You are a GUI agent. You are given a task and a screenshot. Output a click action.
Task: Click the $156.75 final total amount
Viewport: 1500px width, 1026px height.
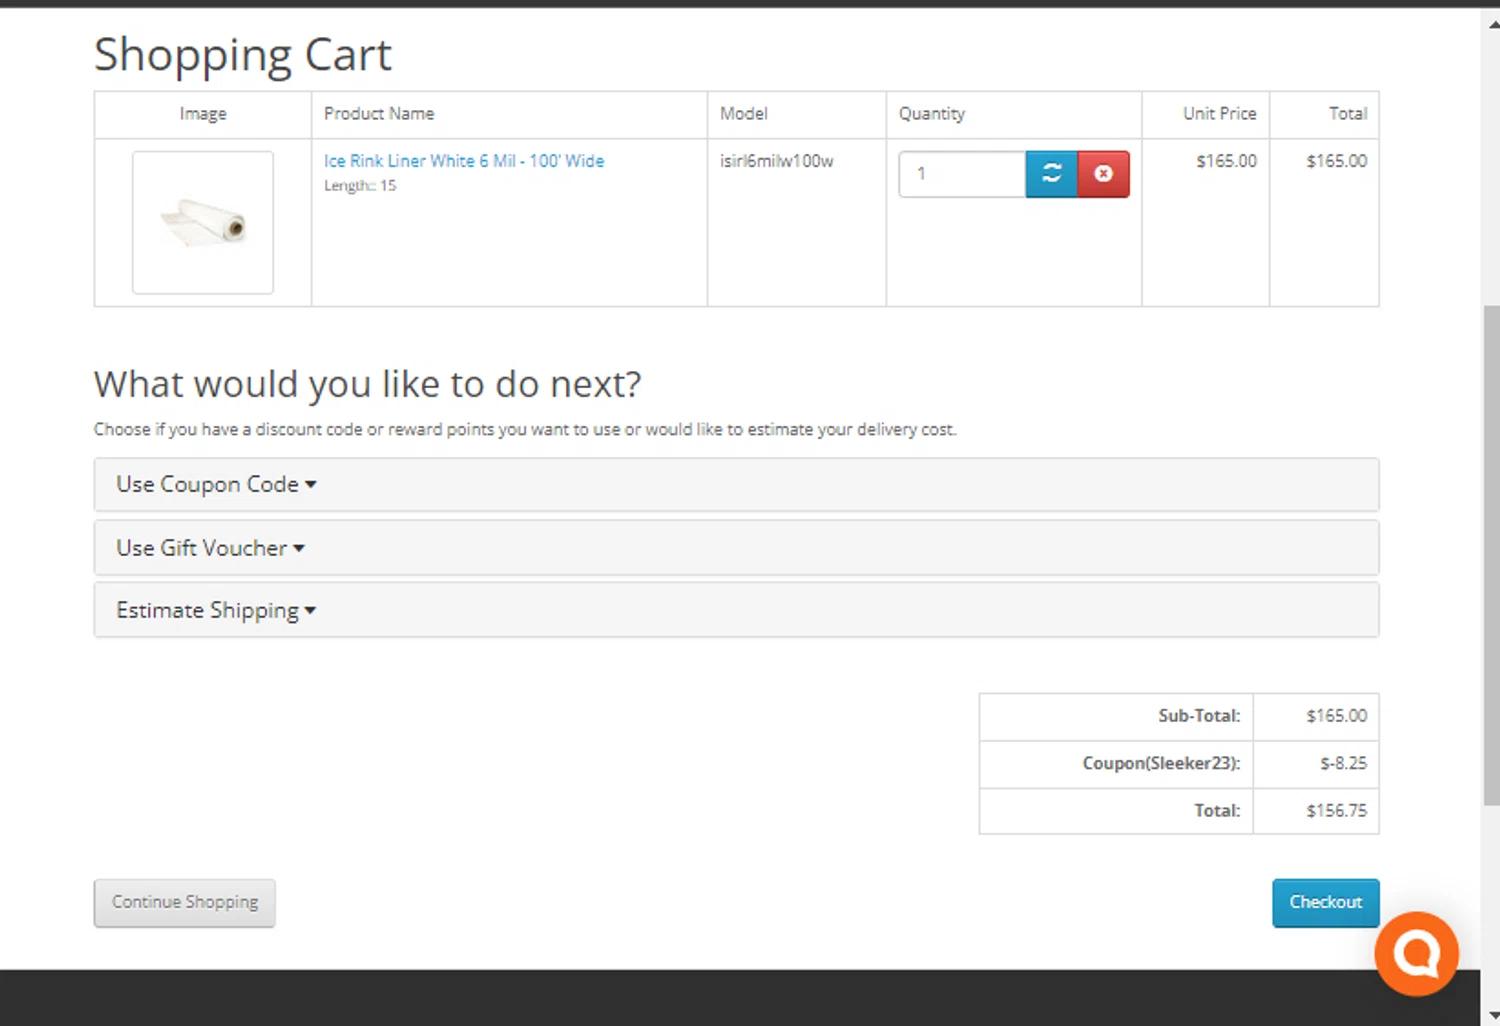tap(1336, 811)
